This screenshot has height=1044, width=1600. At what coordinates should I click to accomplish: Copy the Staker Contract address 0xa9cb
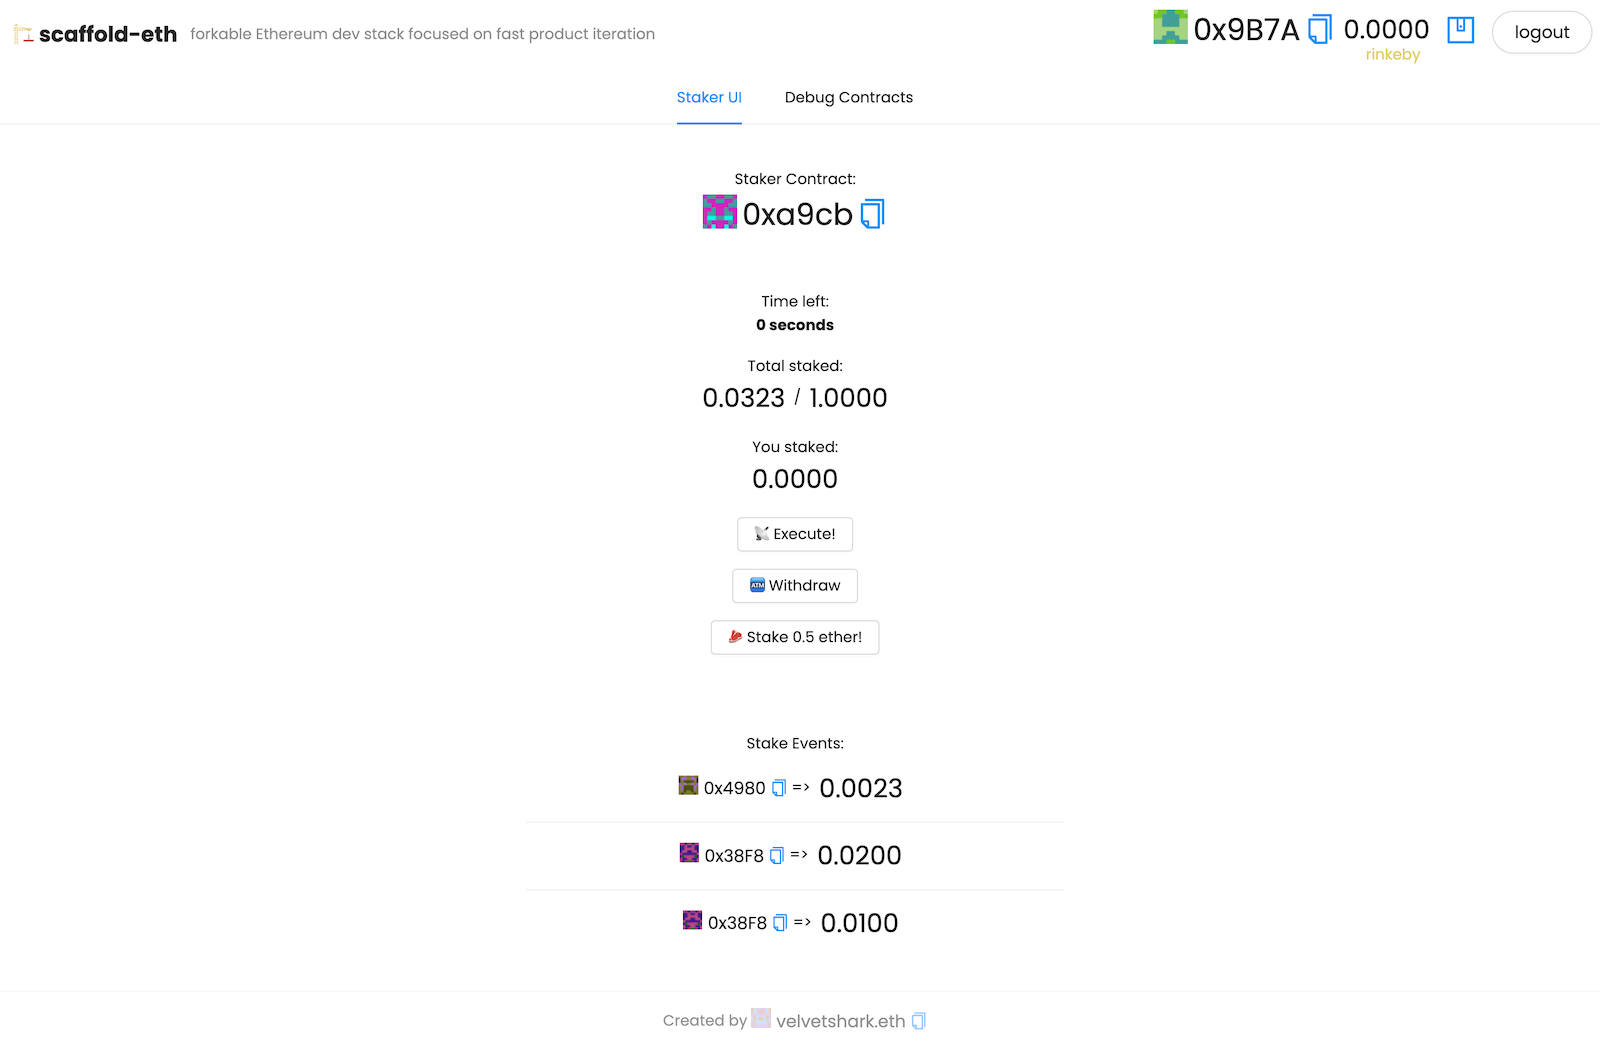(x=872, y=214)
